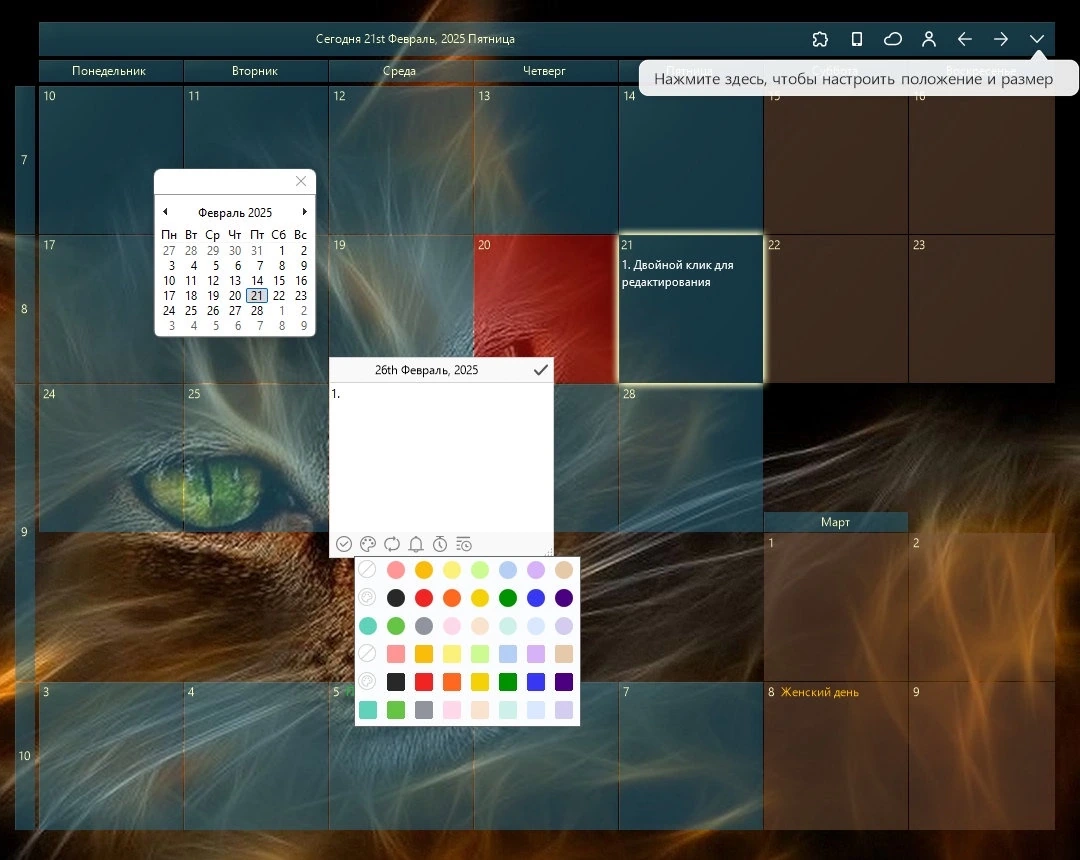Open the palette color icon in note editor
The height and width of the screenshot is (860, 1080).
368,544
